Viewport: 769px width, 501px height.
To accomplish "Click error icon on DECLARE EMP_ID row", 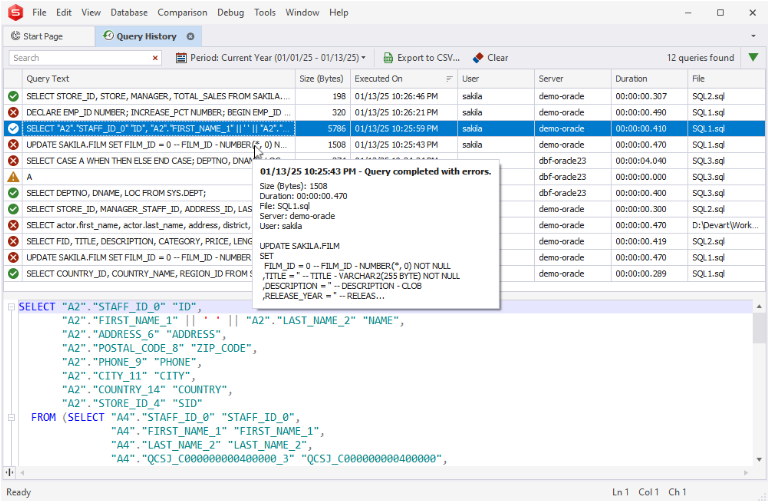I will click(x=13, y=112).
